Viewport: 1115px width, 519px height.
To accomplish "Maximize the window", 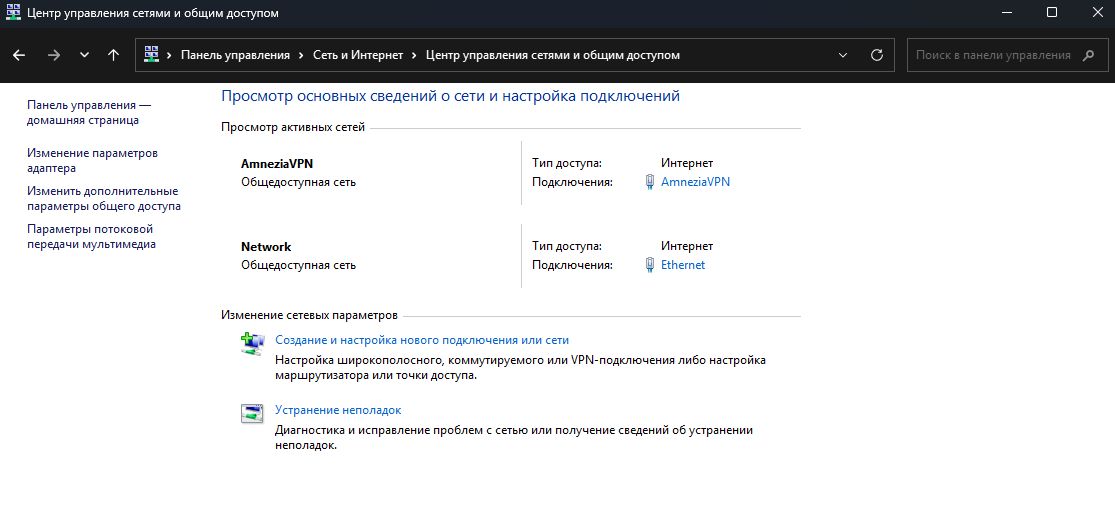I will [x=1052, y=12].
